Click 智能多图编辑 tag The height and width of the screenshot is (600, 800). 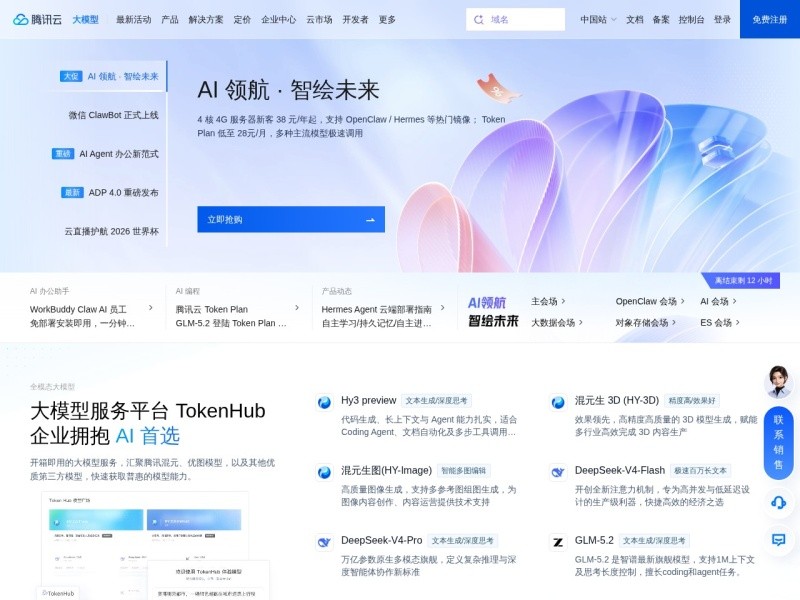click(x=463, y=471)
